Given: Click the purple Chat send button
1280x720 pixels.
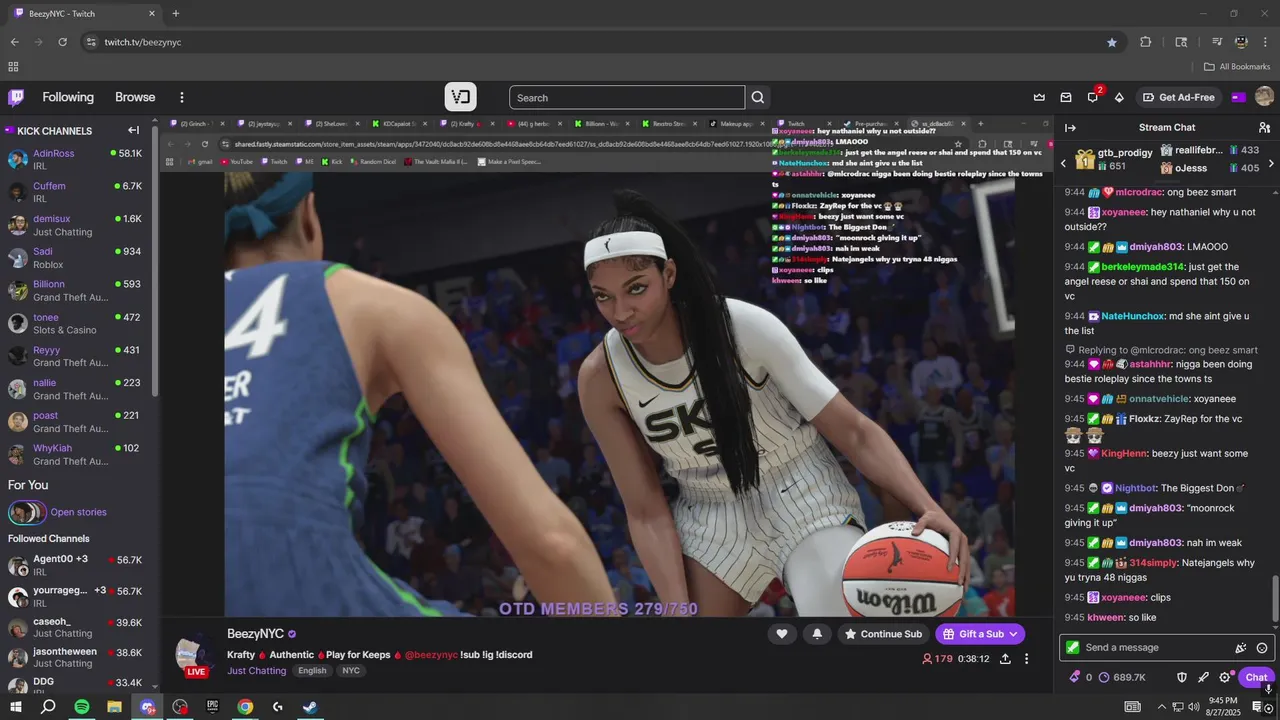Looking at the screenshot, I should pyautogui.click(x=1256, y=677).
